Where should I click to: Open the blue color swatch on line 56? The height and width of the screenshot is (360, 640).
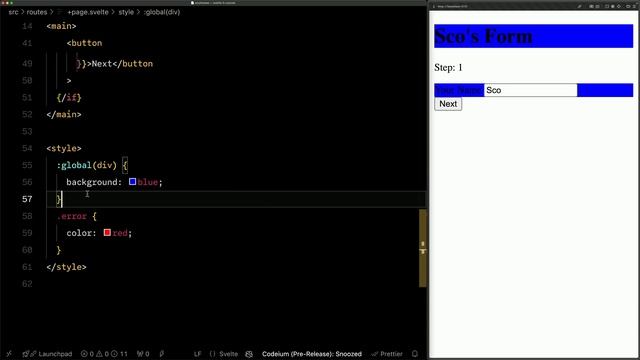(x=132, y=182)
